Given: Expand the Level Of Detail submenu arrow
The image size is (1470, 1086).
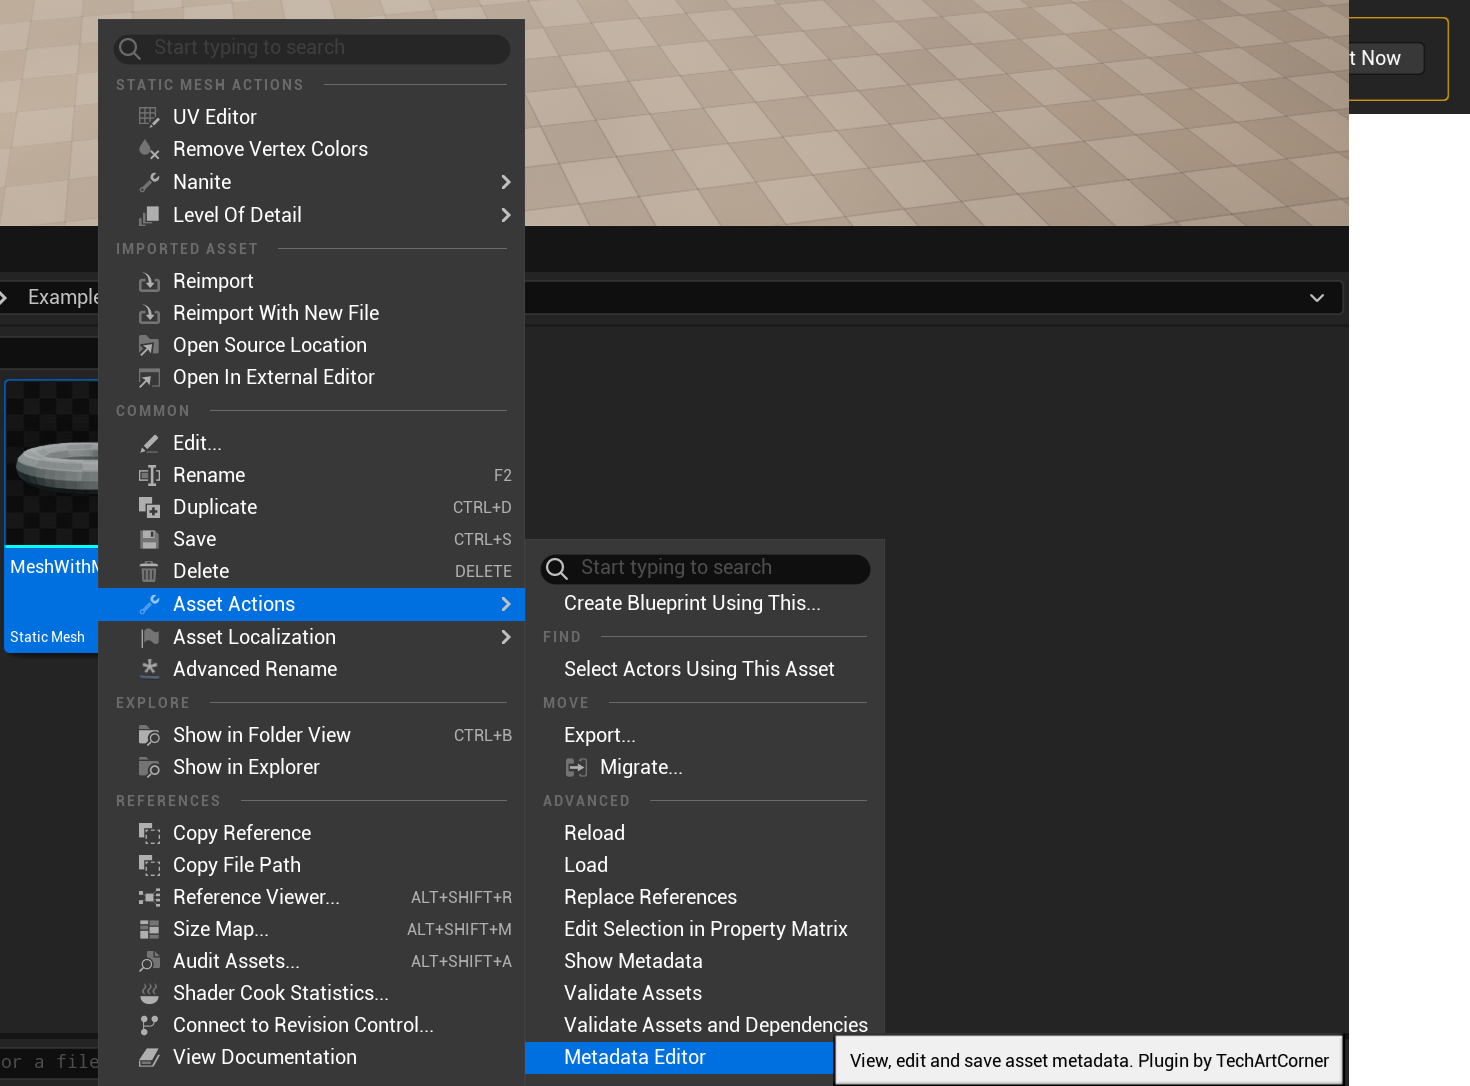Looking at the screenshot, I should coord(505,215).
